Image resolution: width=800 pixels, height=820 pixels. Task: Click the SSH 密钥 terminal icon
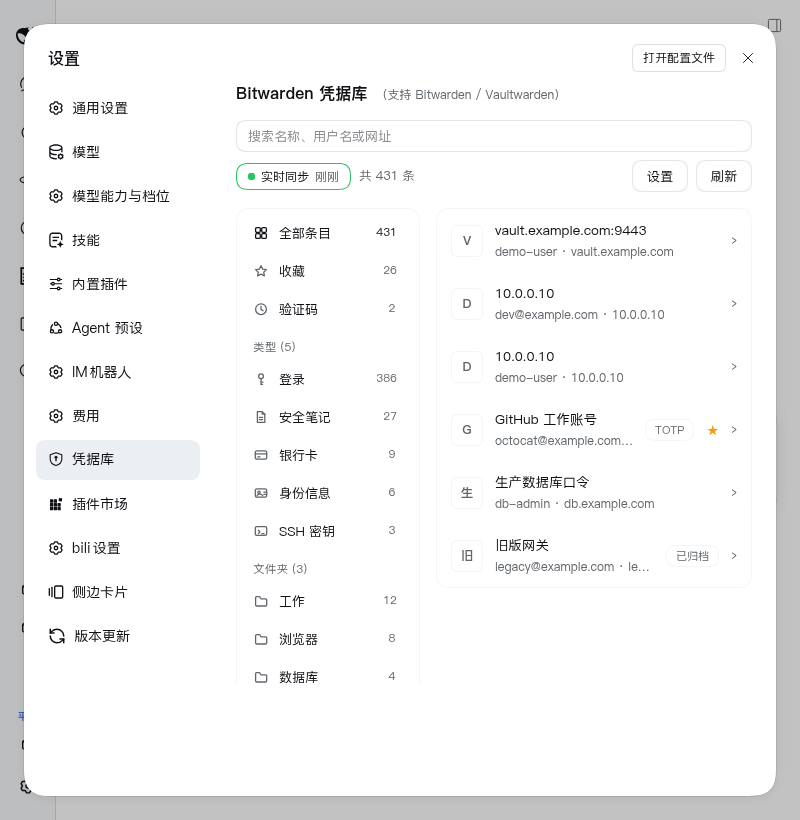[x=261, y=531]
